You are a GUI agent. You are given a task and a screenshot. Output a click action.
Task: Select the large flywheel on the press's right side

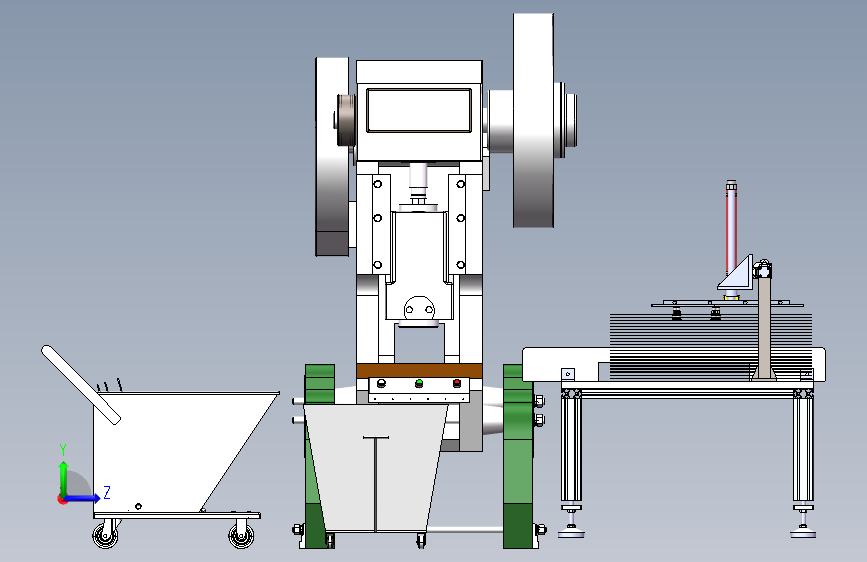tap(533, 121)
